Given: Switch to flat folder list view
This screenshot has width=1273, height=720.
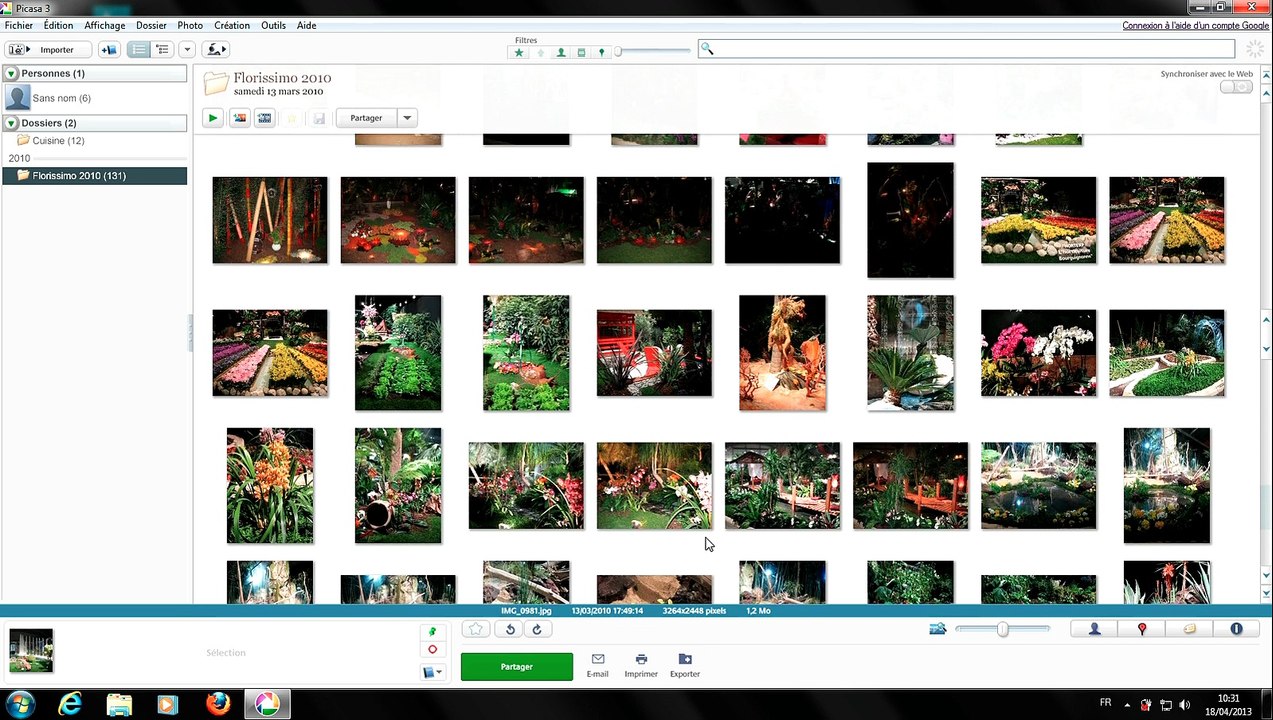Looking at the screenshot, I should coord(139,49).
